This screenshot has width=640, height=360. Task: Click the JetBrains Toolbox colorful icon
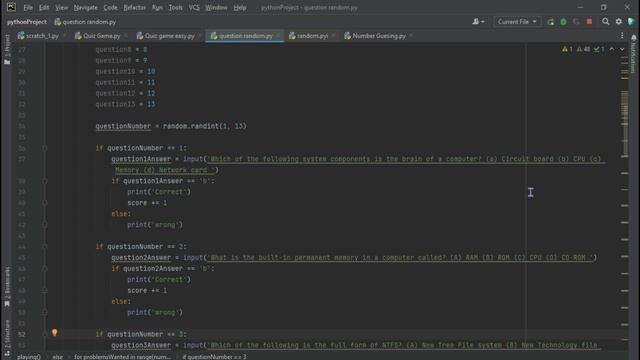(x=632, y=22)
